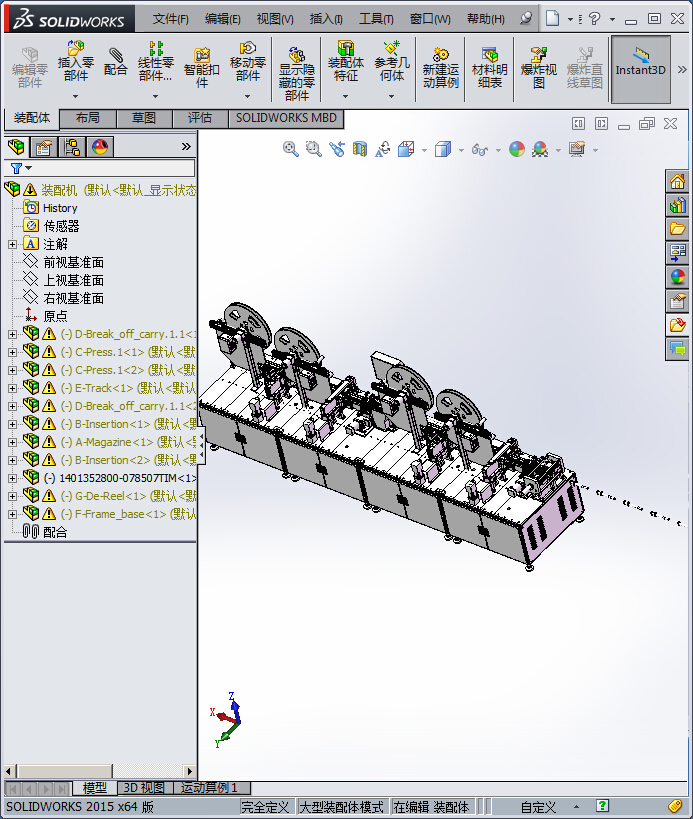Switch to the 3D 视图 bottom tab
Image resolution: width=693 pixels, height=819 pixels.
144,788
